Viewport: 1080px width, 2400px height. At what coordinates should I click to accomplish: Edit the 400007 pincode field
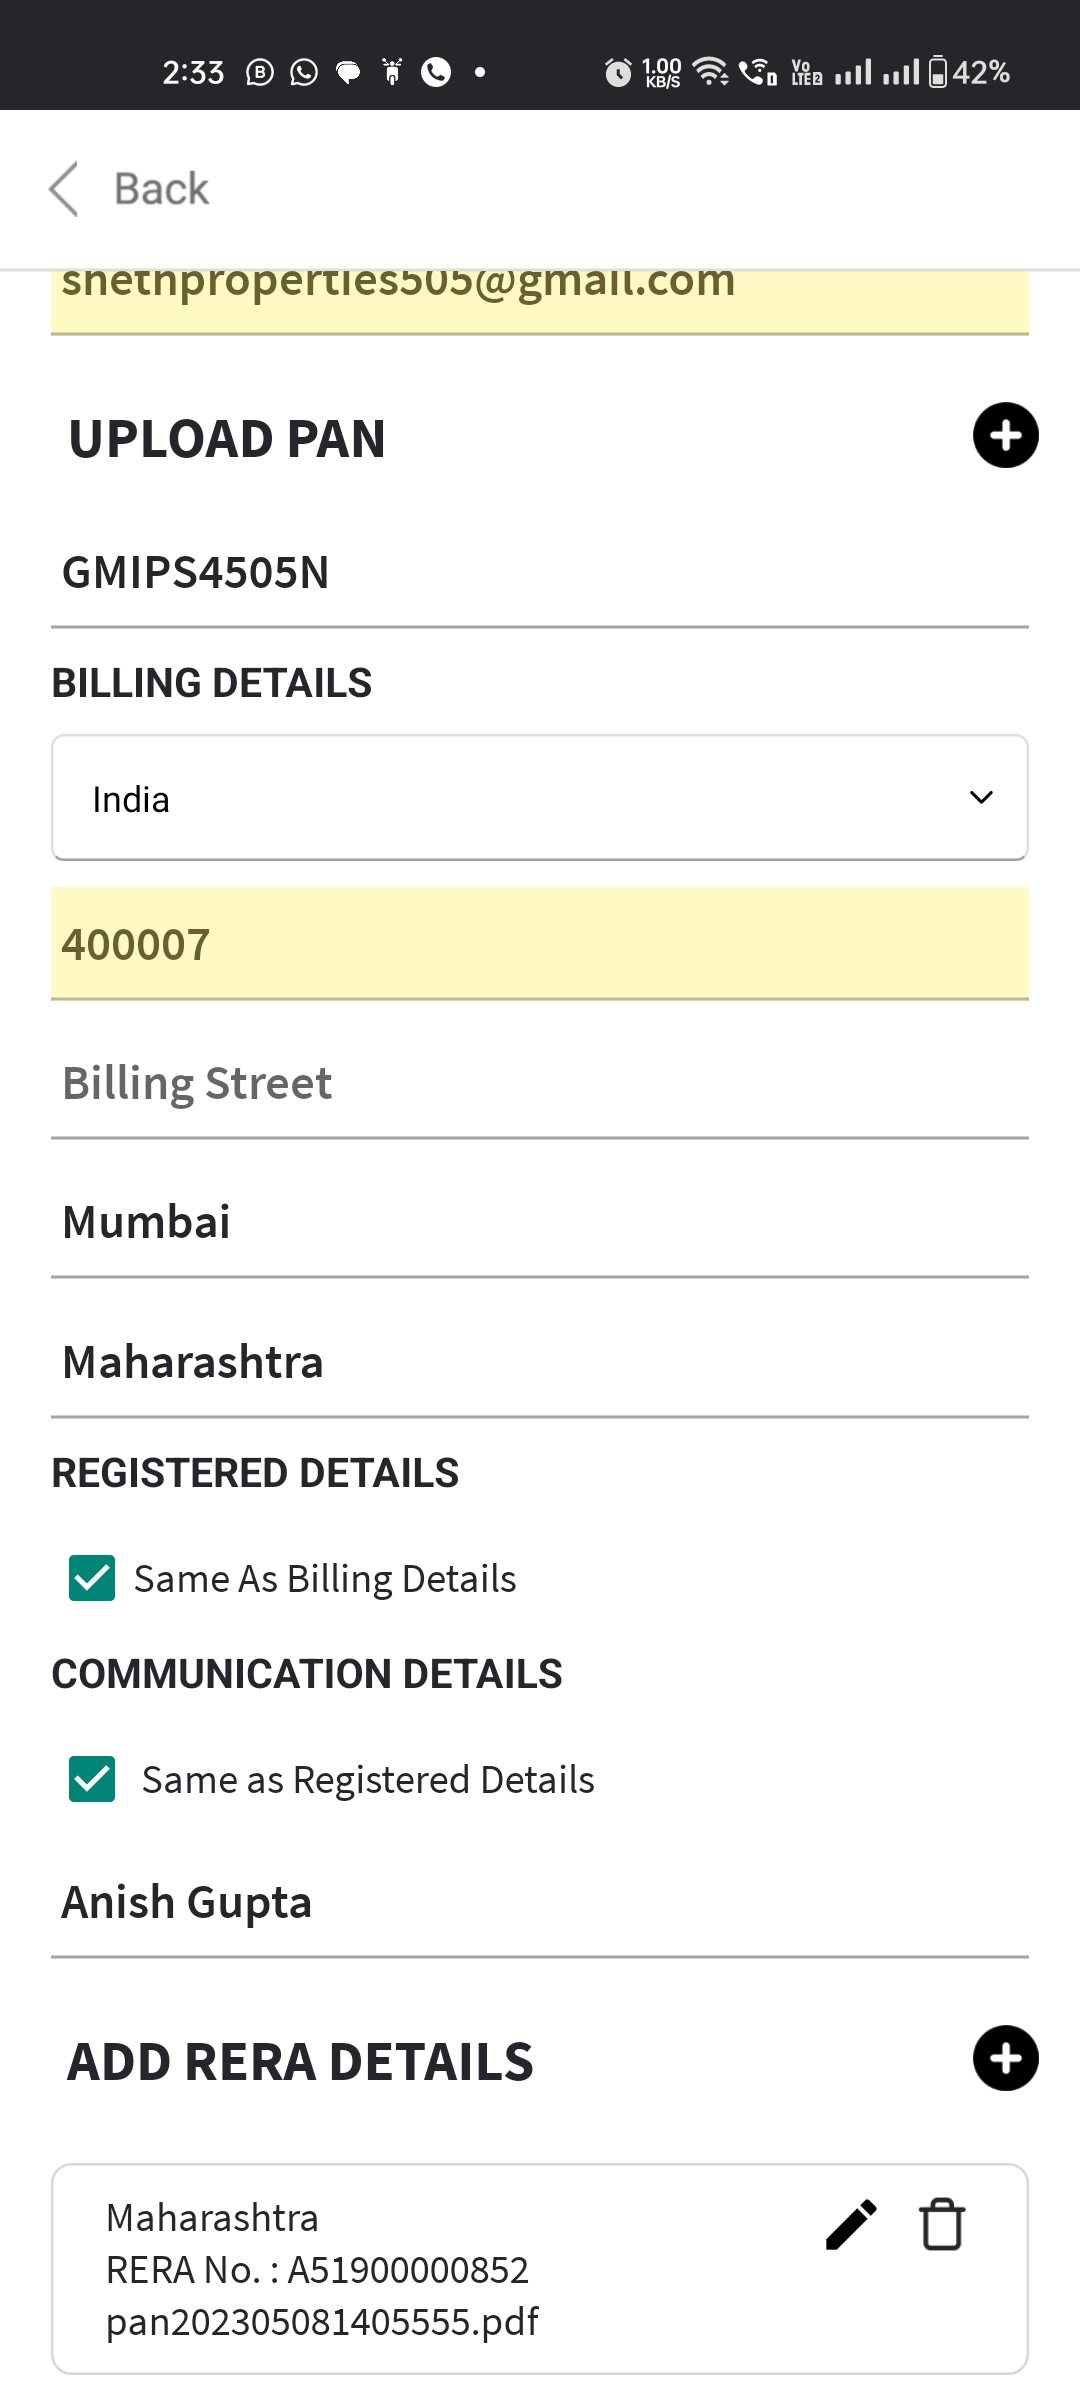click(x=540, y=944)
